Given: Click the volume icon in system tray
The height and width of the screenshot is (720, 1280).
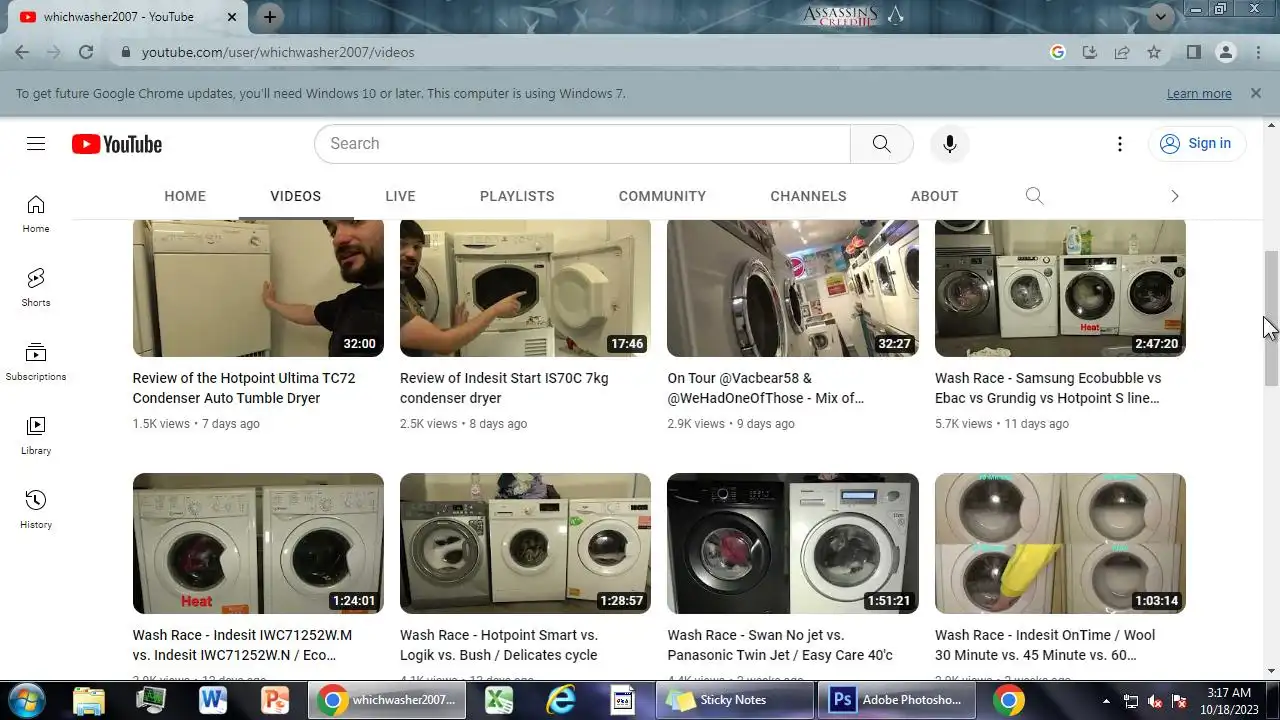Looking at the screenshot, I should (x=1155, y=701).
